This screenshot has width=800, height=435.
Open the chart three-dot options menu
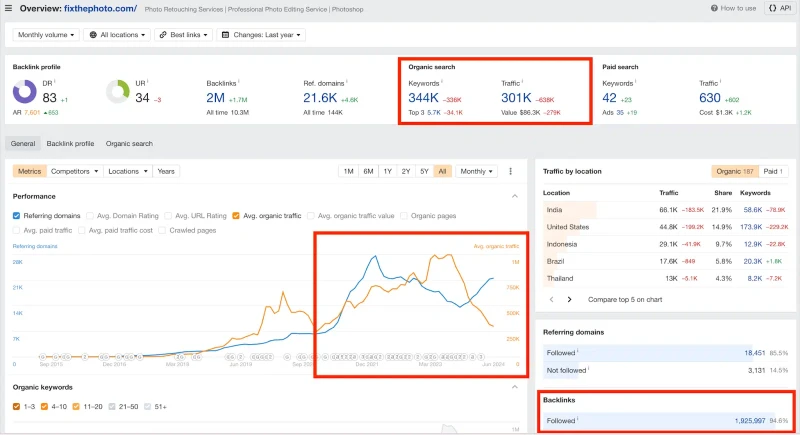coord(511,171)
